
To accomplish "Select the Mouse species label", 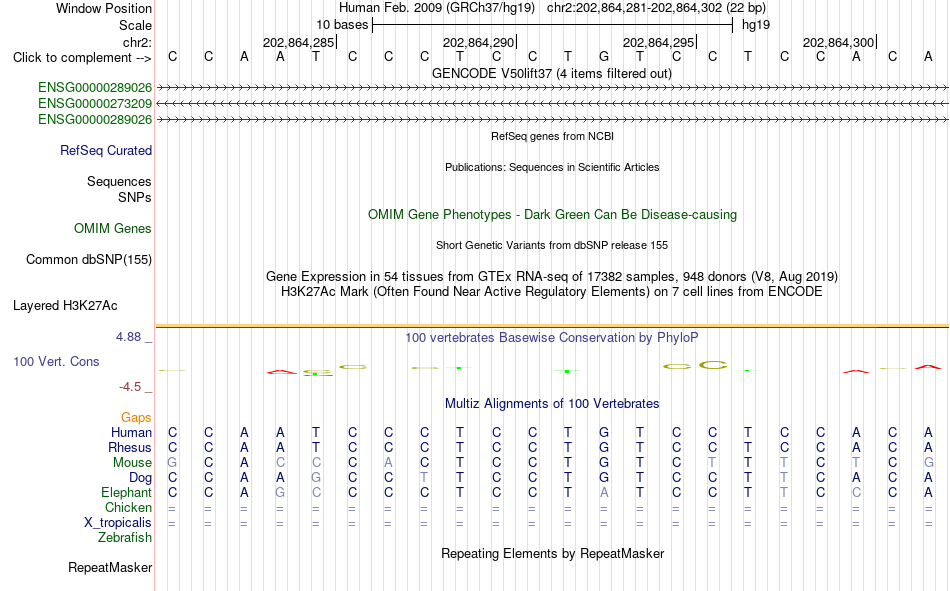I will 132,462.
